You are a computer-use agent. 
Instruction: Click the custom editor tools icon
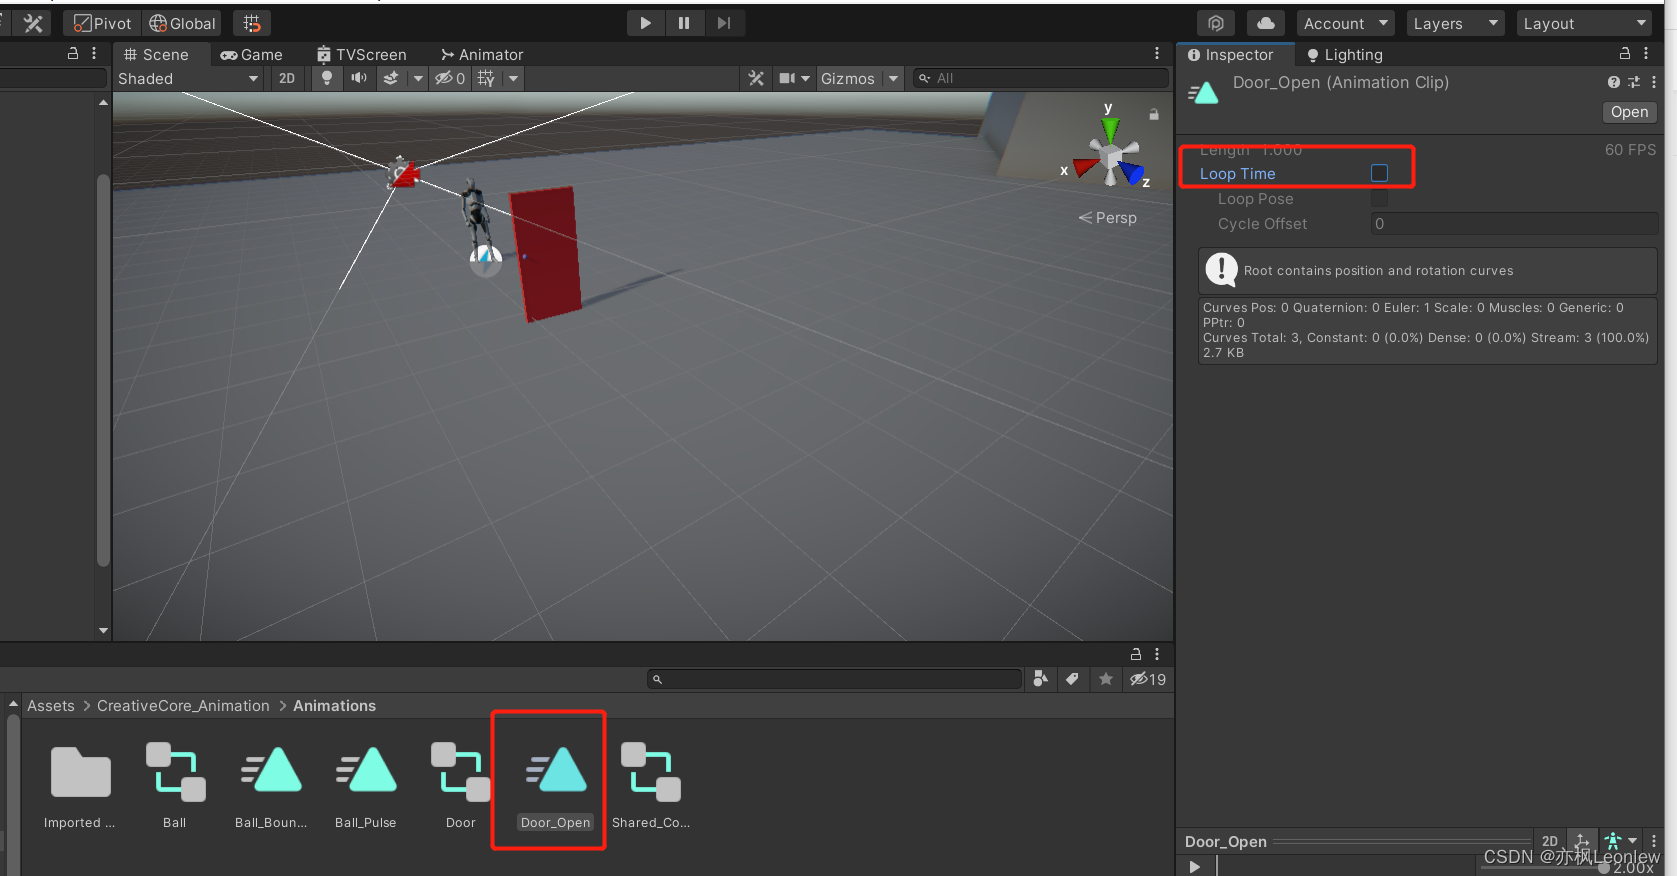pos(33,23)
